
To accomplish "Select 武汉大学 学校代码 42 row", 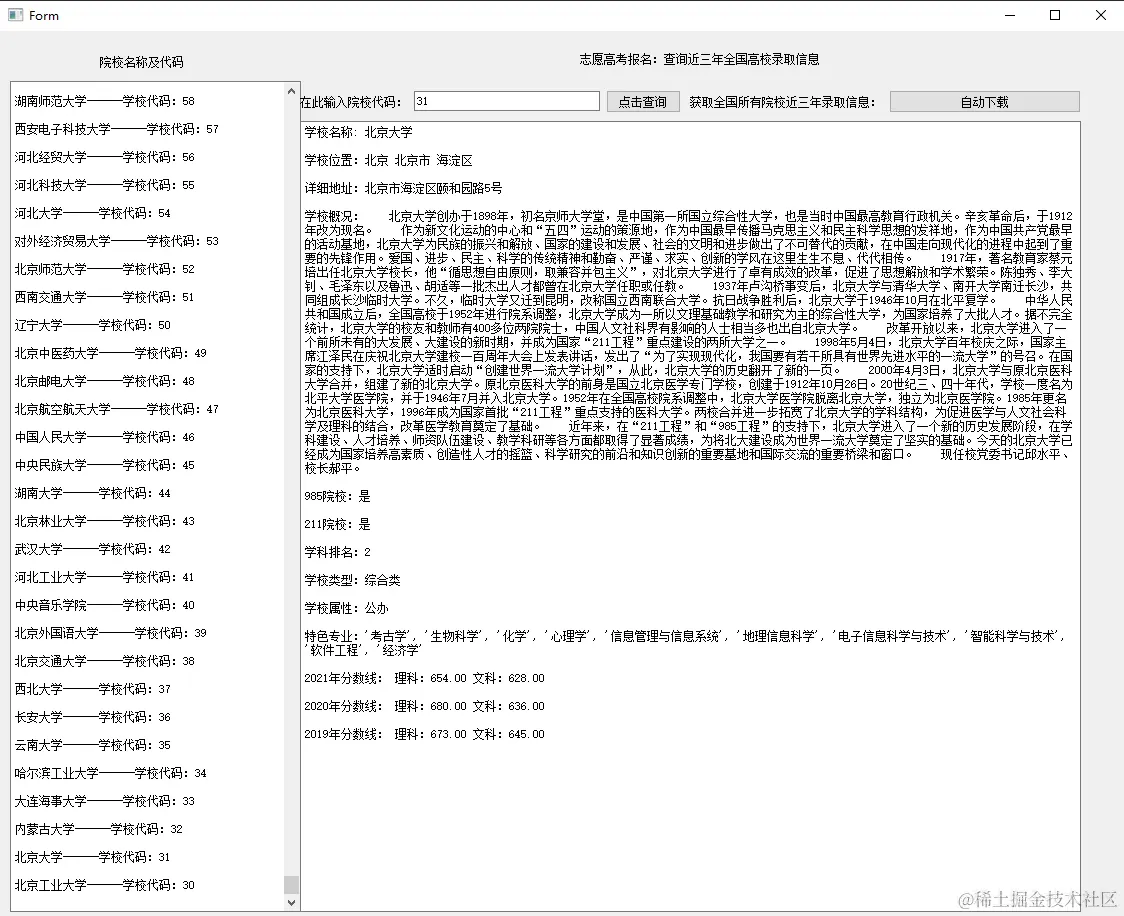I will [x=92, y=548].
